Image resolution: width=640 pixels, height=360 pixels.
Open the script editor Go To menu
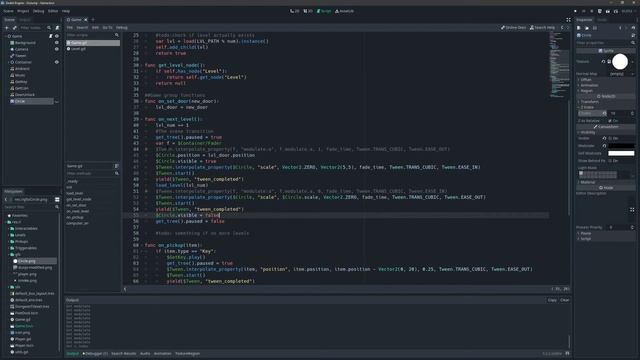coord(107,28)
